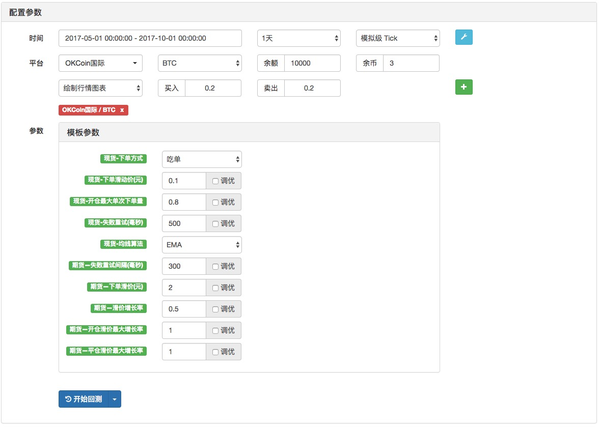Select the BTC currency dropdown
This screenshot has width=600, height=428.
199,63
